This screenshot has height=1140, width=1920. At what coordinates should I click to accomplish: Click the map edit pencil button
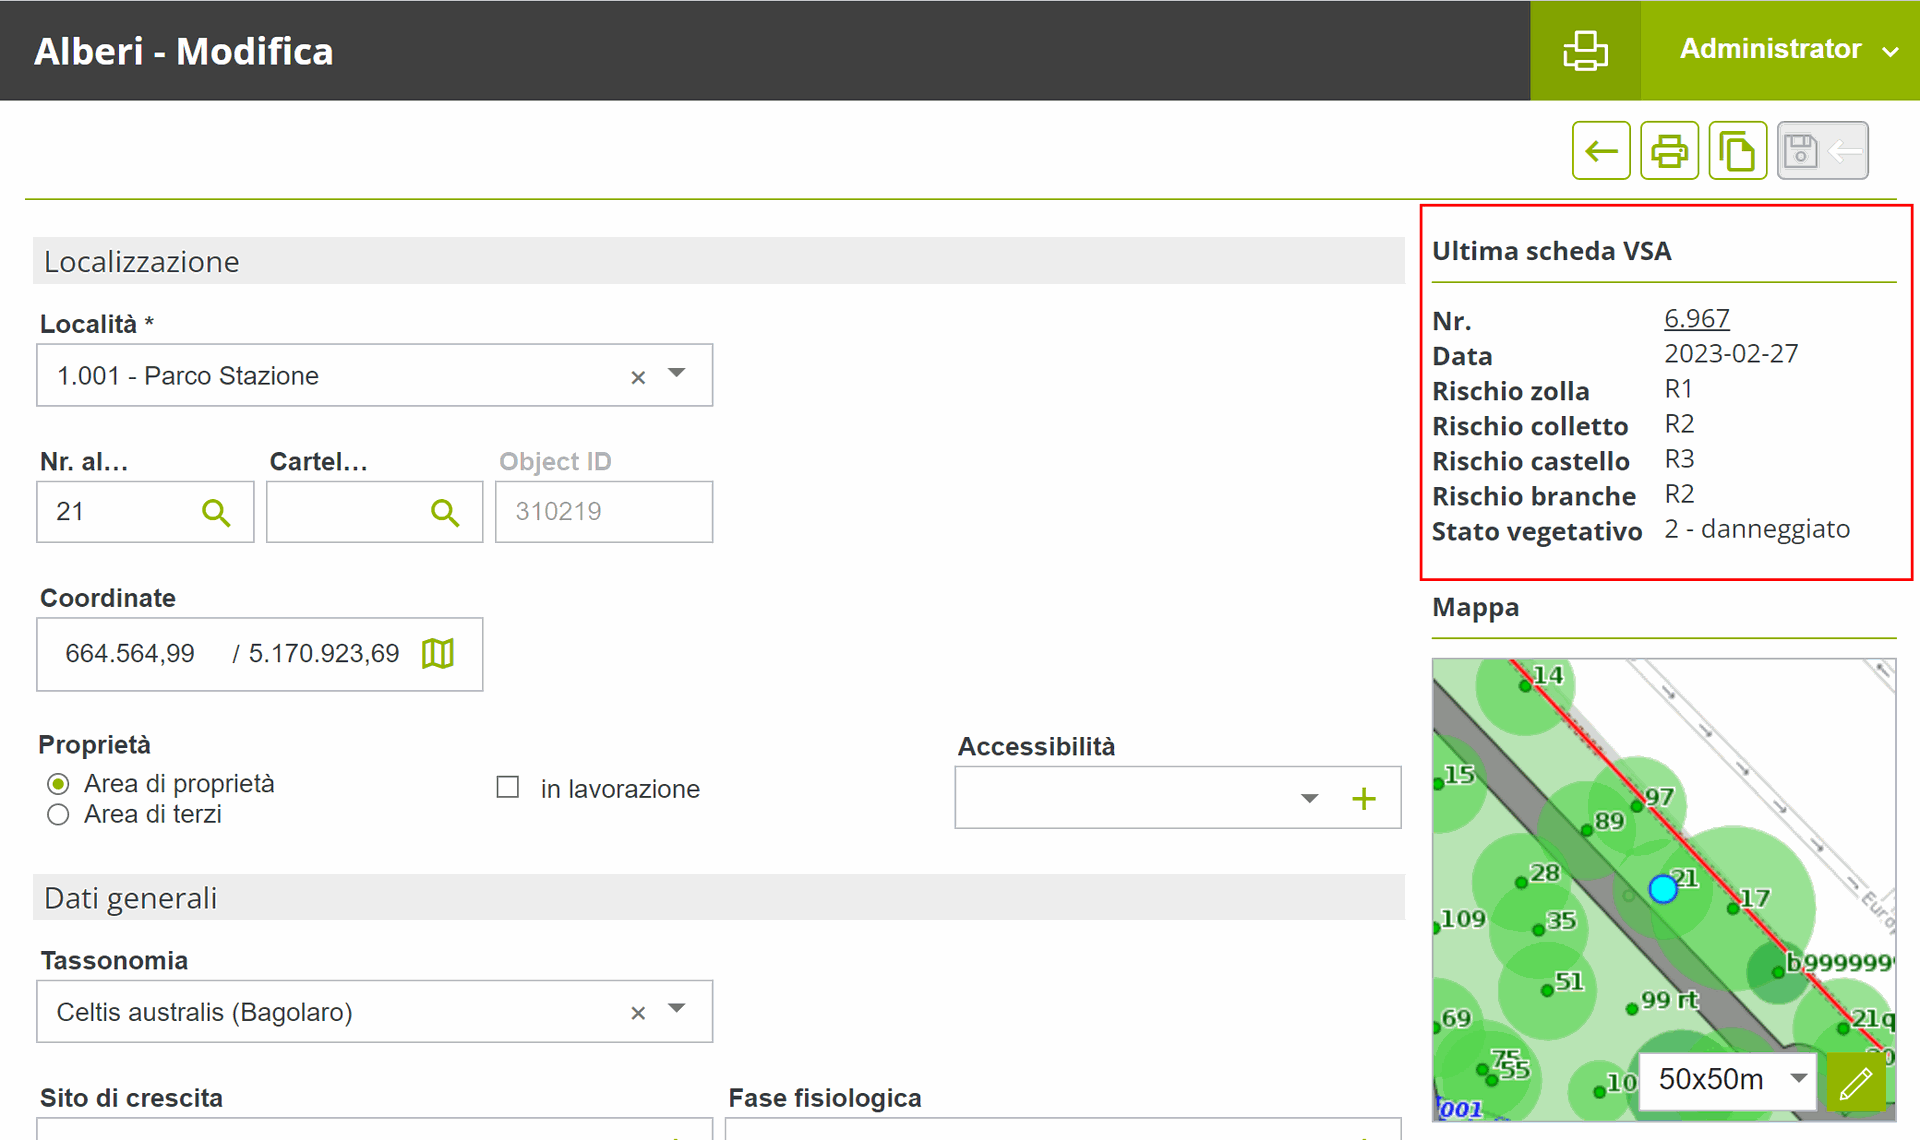[1855, 1082]
